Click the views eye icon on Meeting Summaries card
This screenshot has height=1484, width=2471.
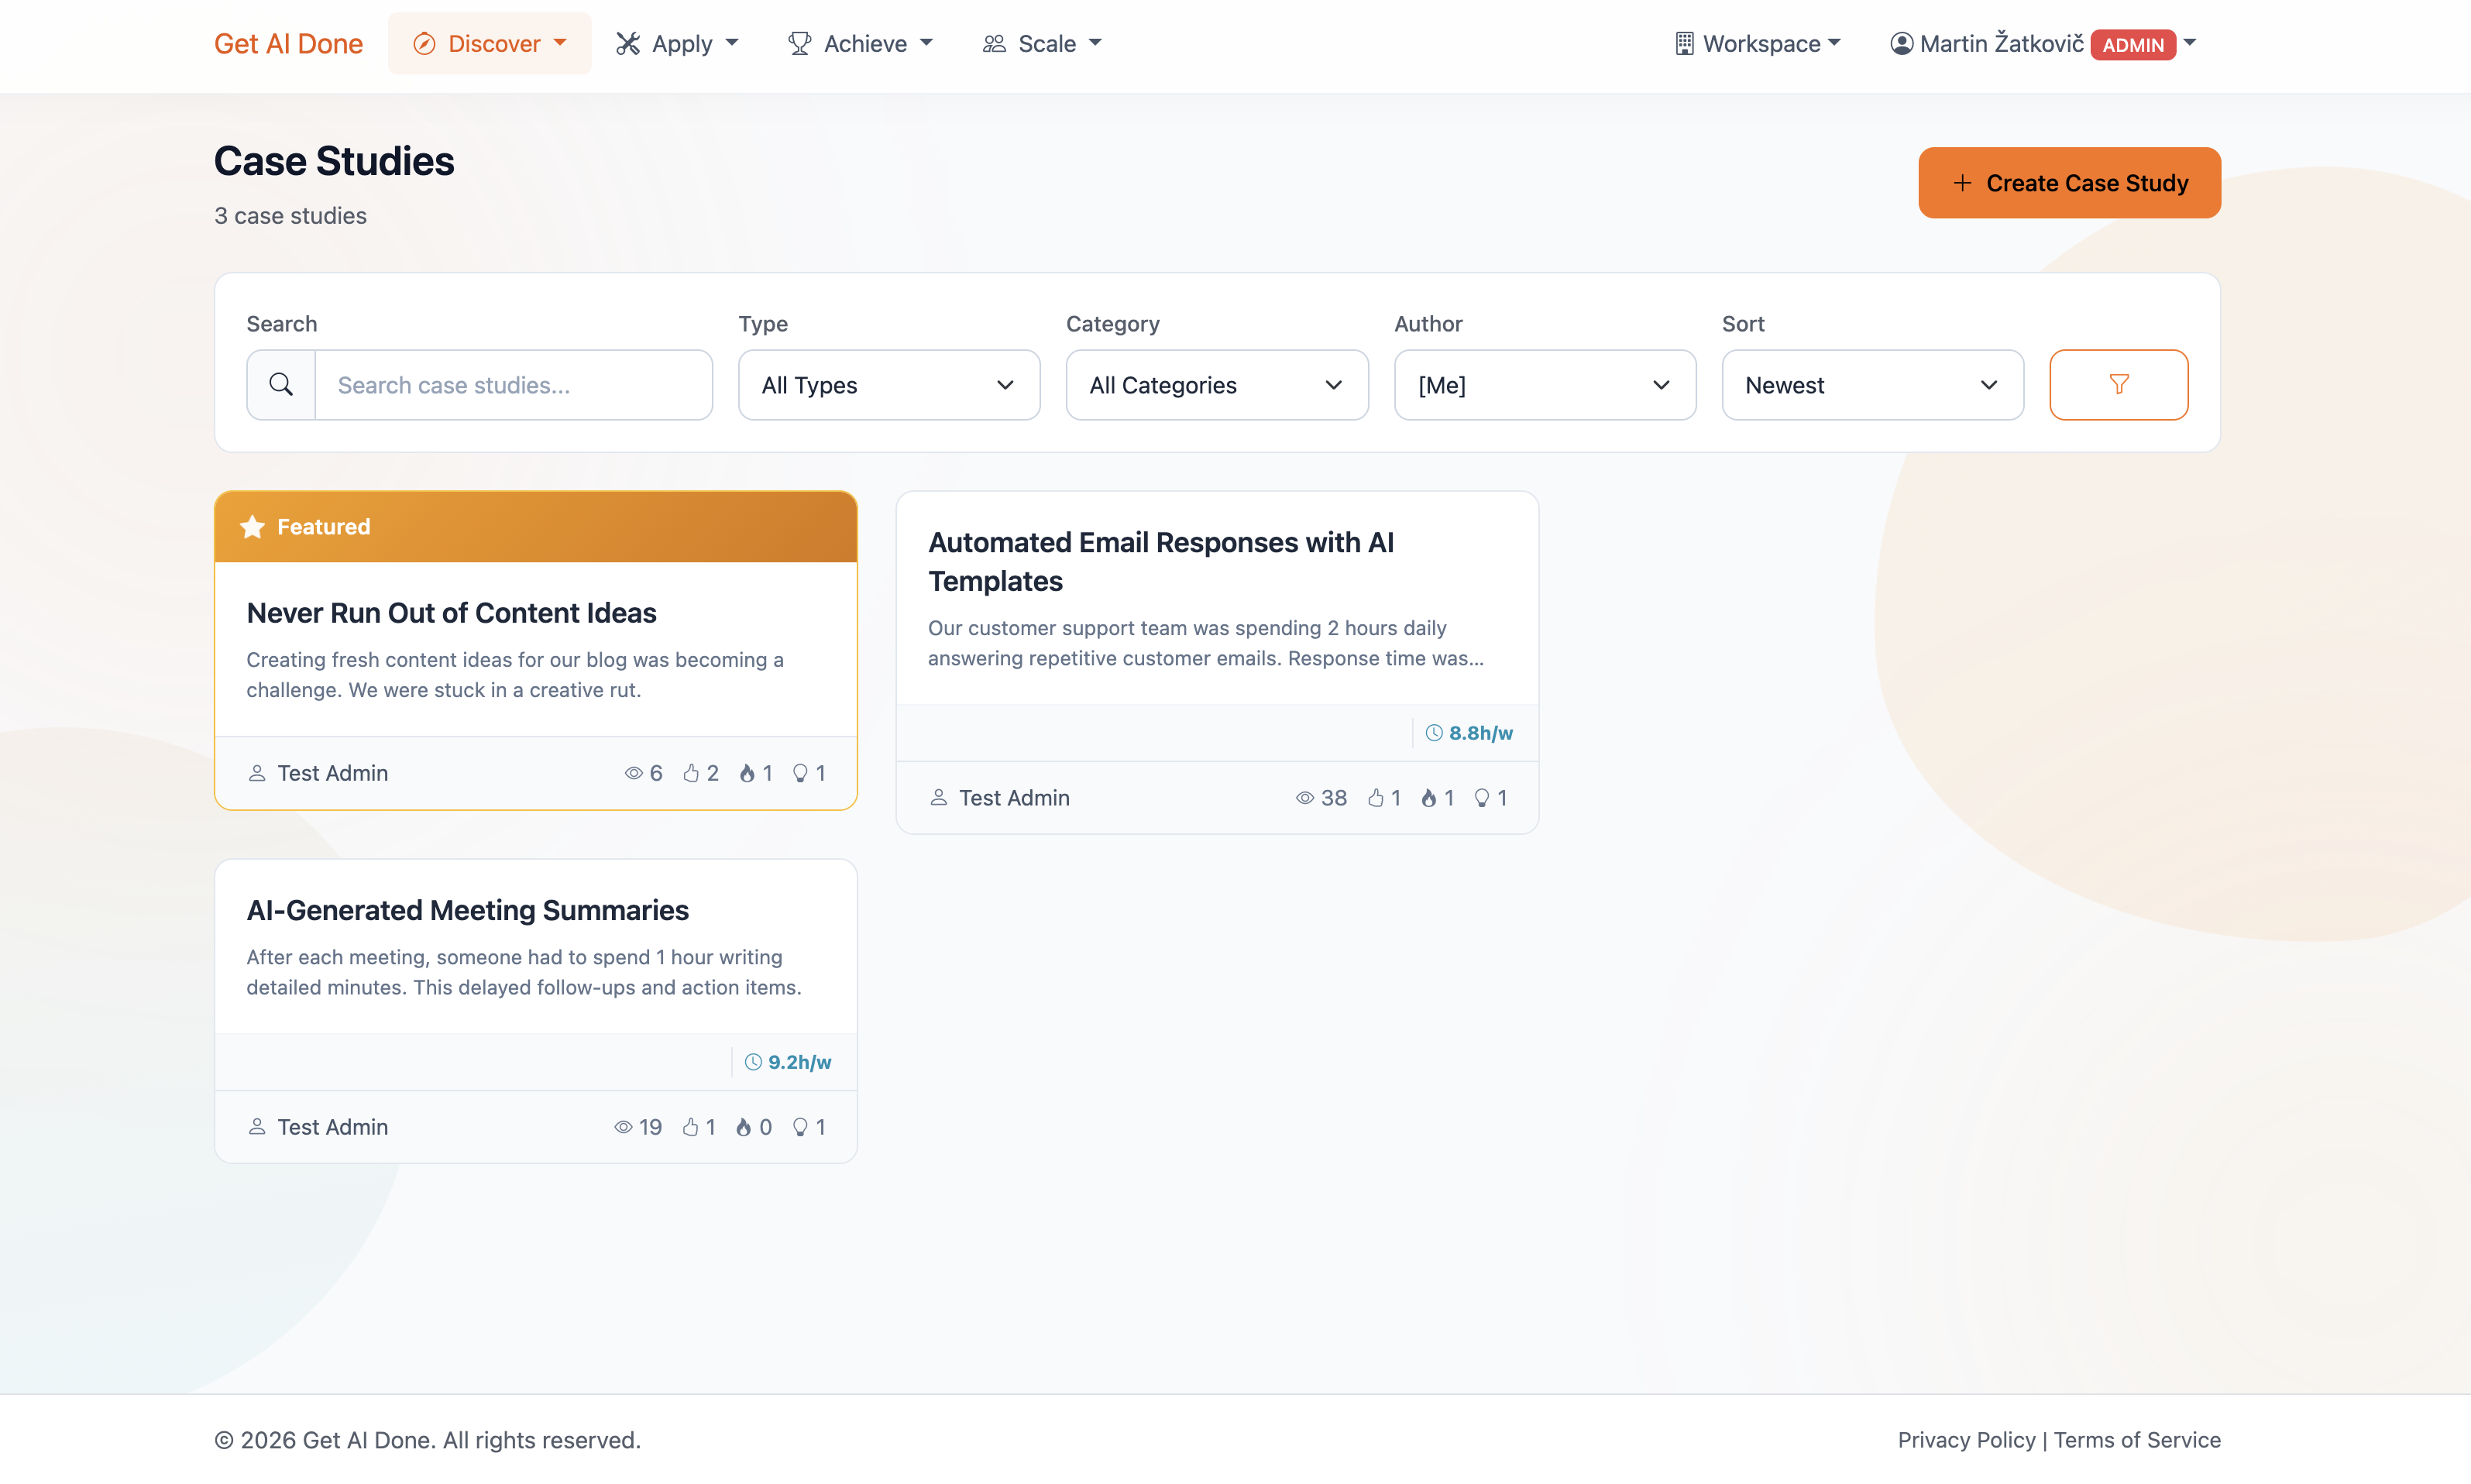623,1127
